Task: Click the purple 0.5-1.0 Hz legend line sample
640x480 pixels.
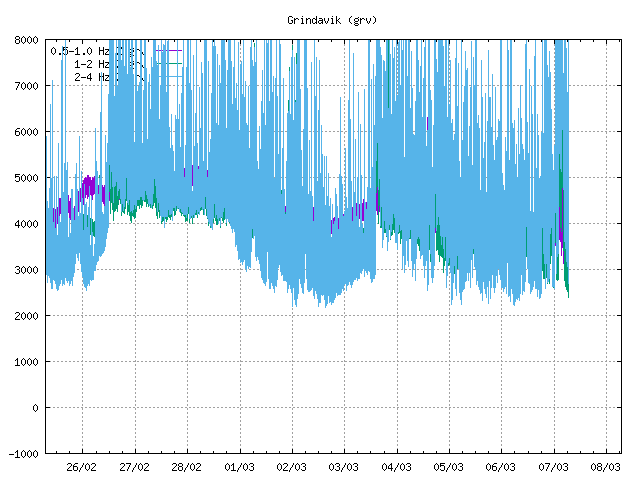Action: [169, 49]
